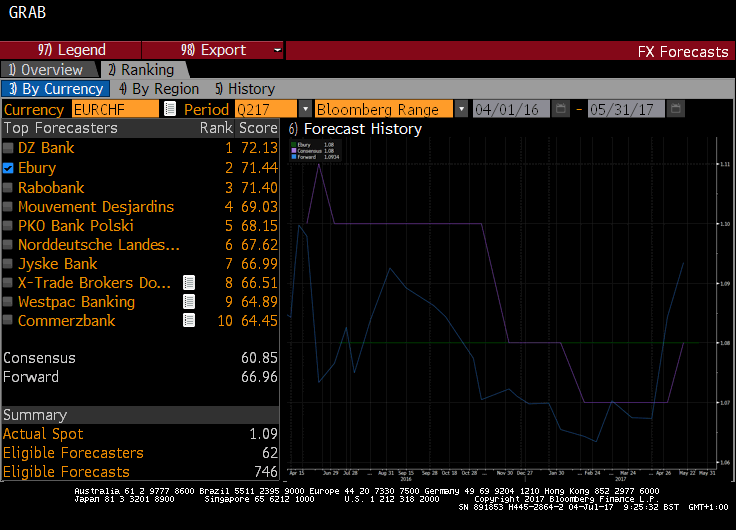Select the Bloomberg Range field

[x=384, y=109]
